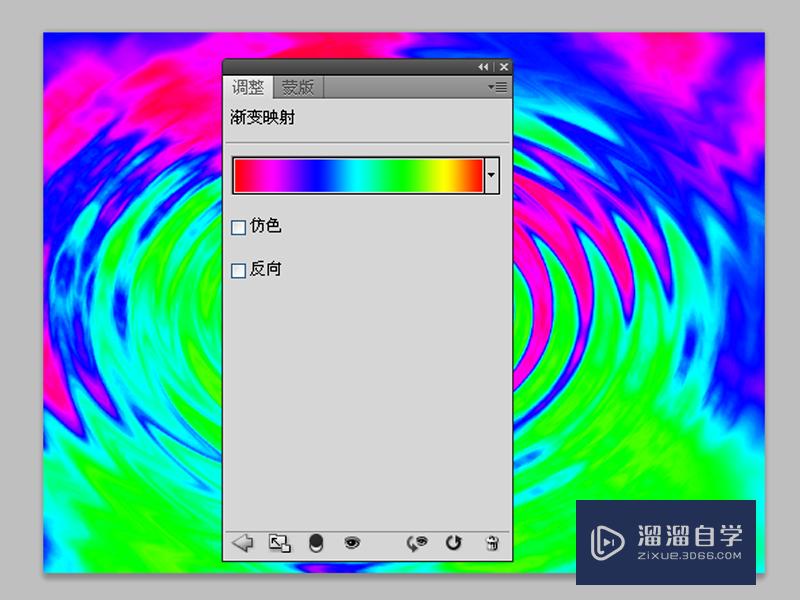
Task: Click the 渐变映射 heading text
Action: [262, 117]
